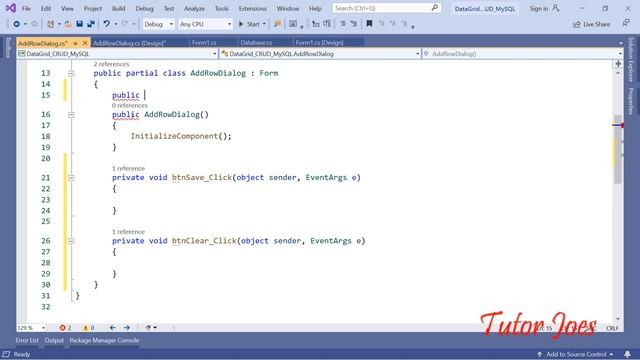Click the green Start debugging button

point(249,24)
